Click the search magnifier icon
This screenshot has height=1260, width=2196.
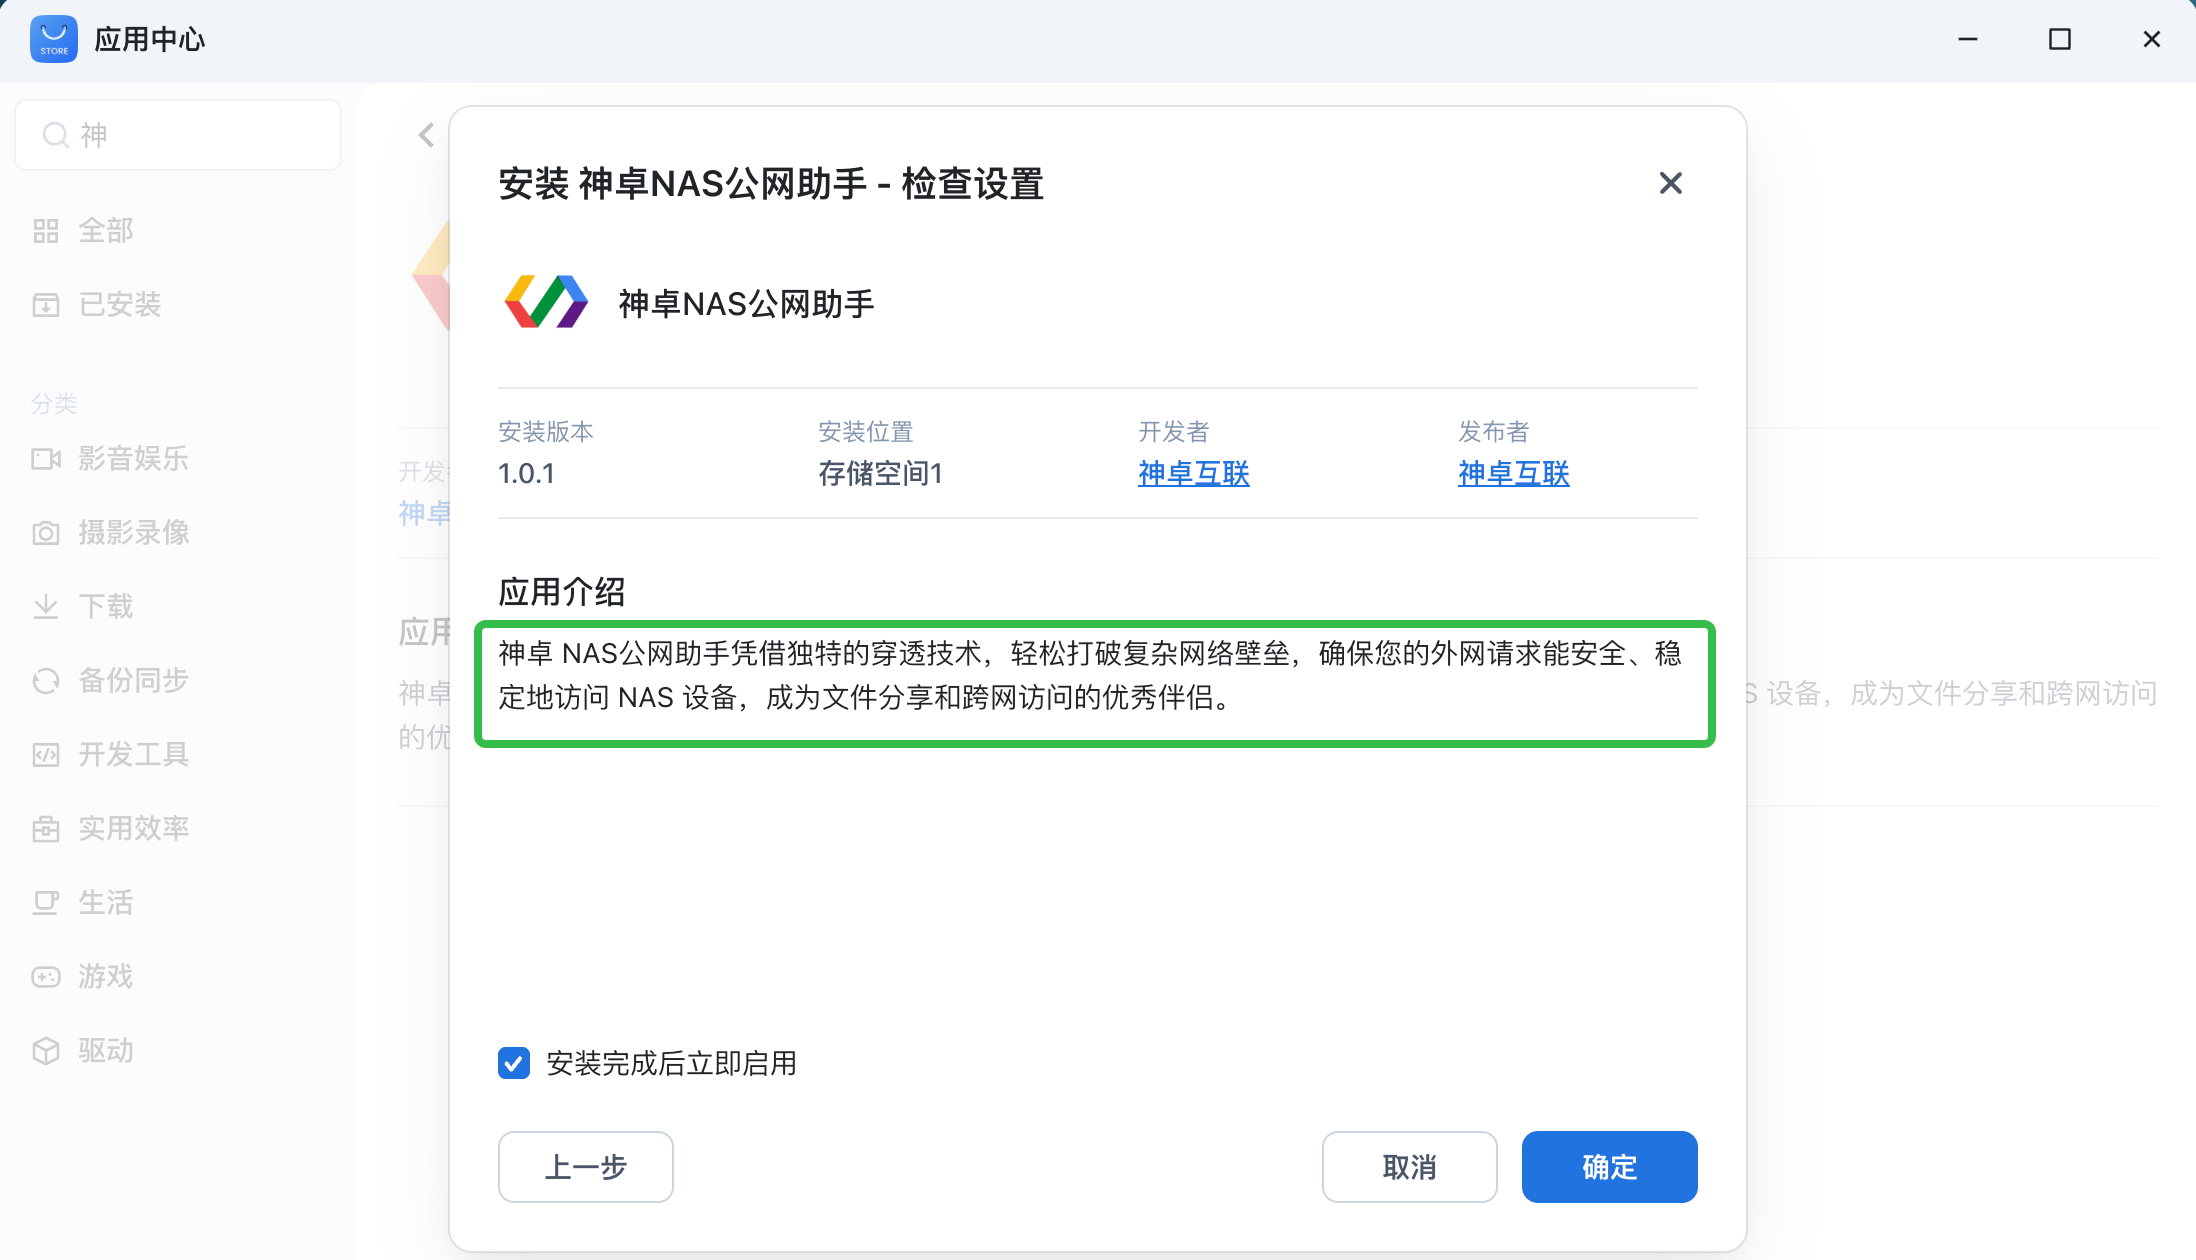tap(55, 135)
